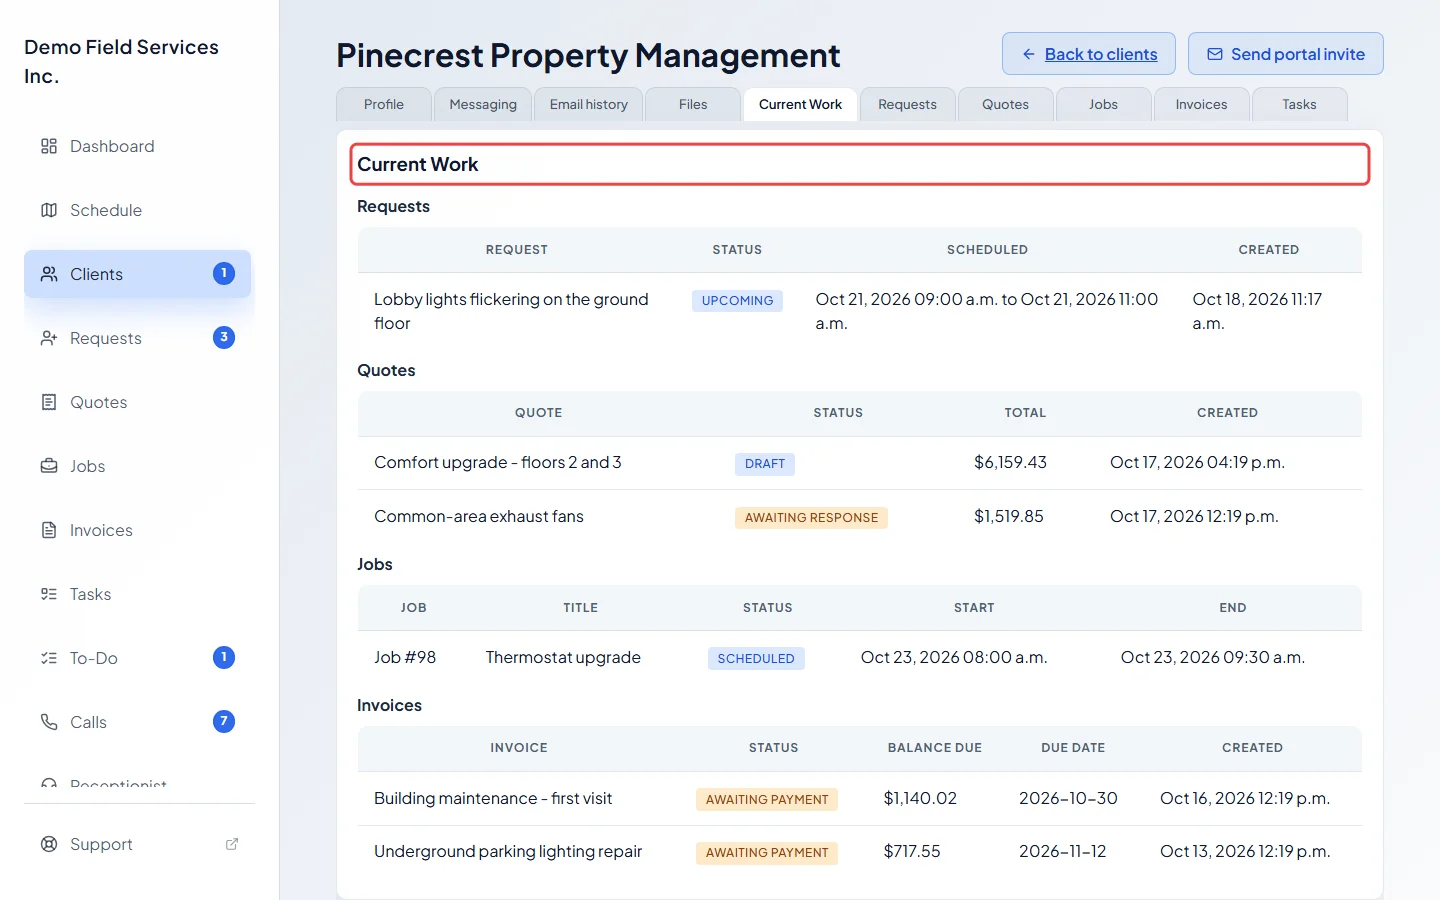Click the Send portal invite button
Image resolution: width=1440 pixels, height=900 pixels.
coord(1286,54)
